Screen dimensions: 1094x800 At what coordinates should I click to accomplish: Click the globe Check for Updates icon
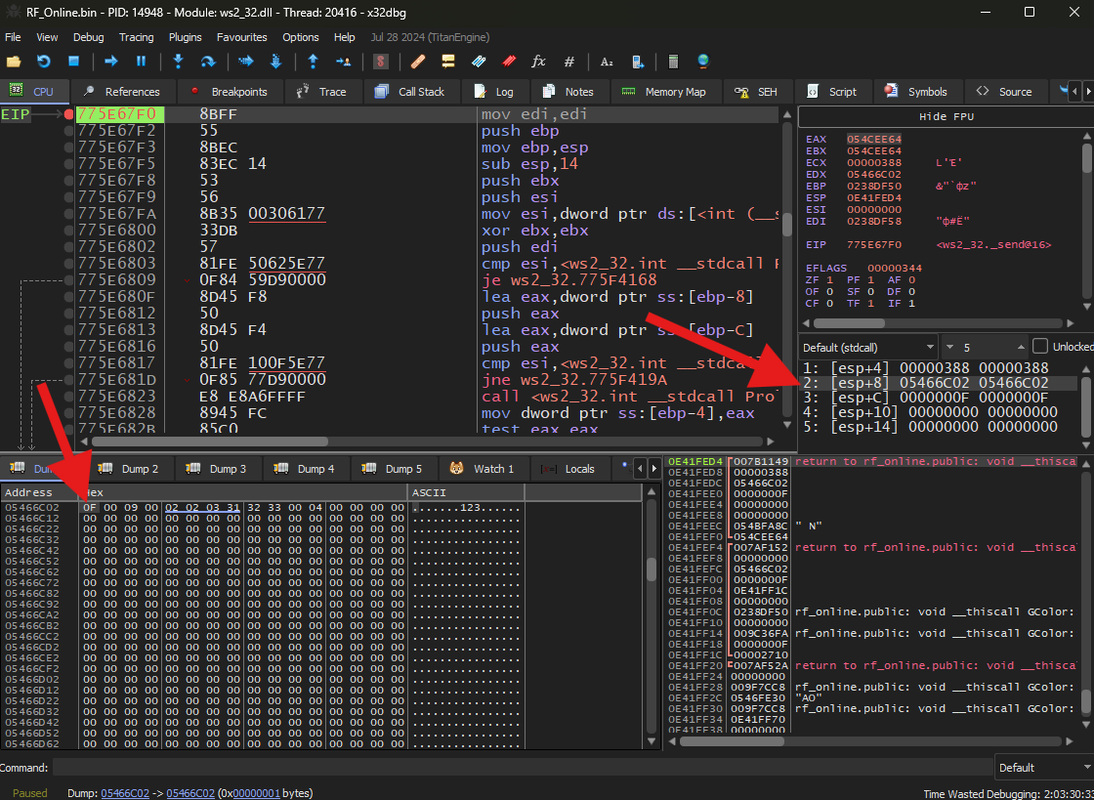[x=703, y=61]
